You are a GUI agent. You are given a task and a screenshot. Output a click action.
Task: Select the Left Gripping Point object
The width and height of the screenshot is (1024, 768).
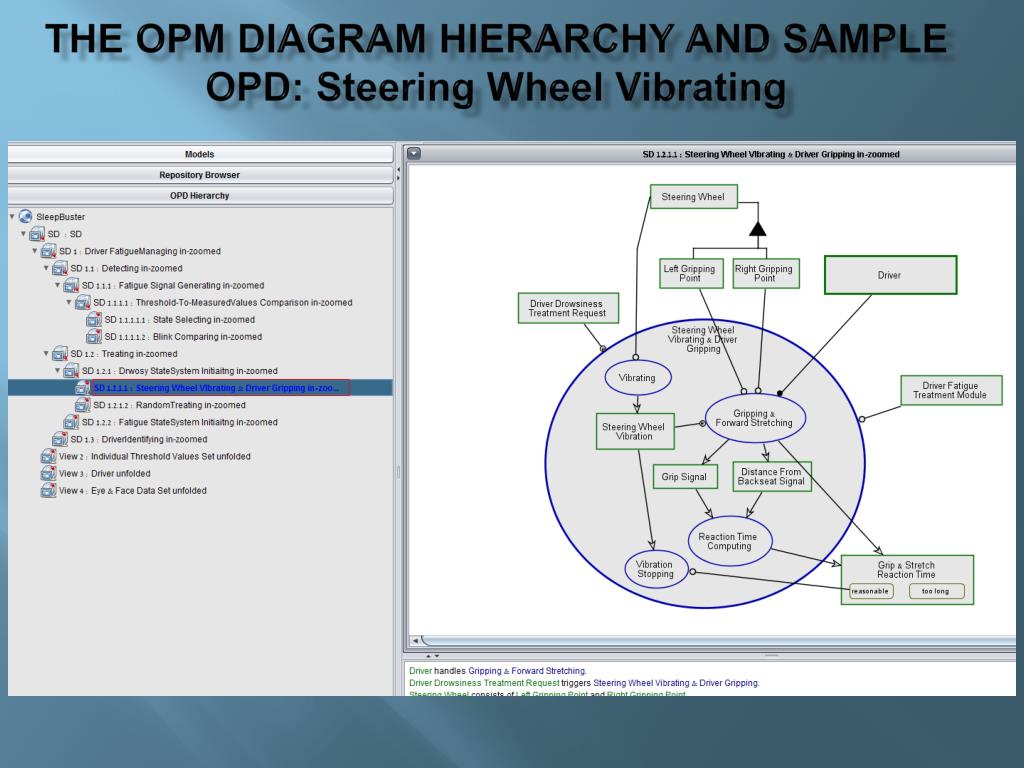coord(690,273)
